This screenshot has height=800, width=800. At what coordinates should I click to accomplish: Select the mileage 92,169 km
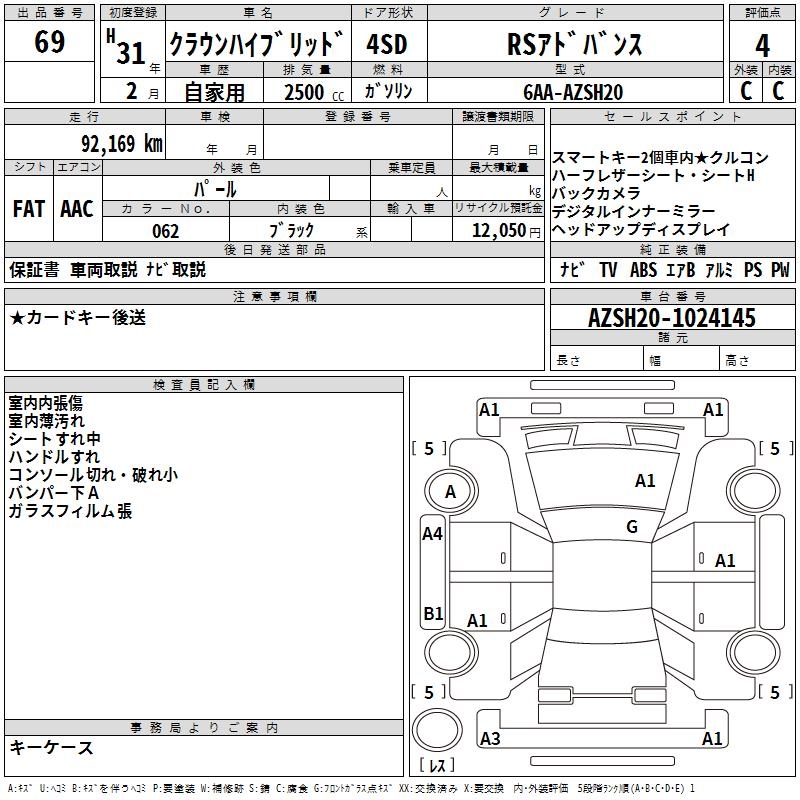[122, 144]
